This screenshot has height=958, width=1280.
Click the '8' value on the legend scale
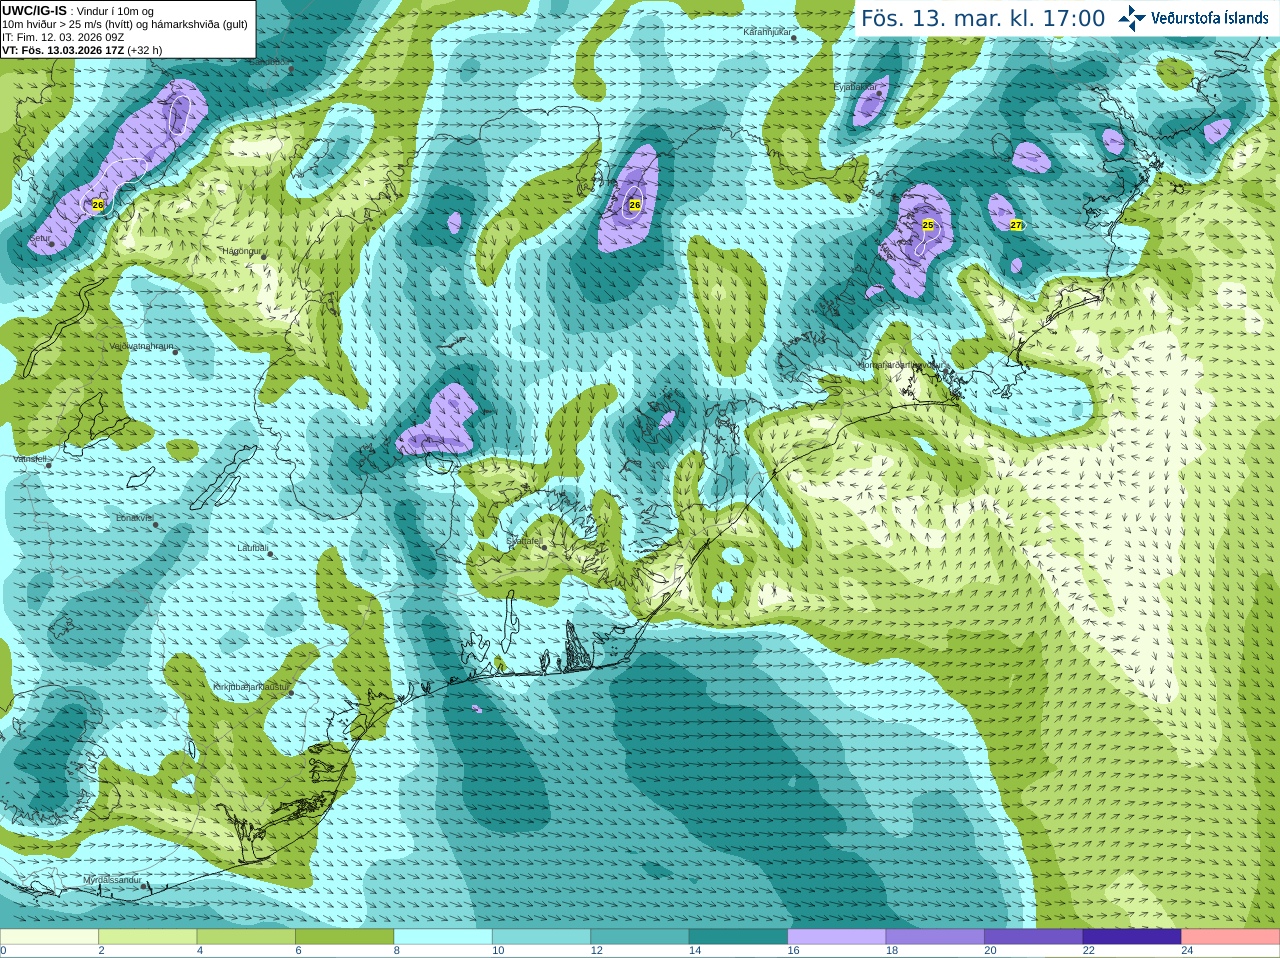click(397, 951)
